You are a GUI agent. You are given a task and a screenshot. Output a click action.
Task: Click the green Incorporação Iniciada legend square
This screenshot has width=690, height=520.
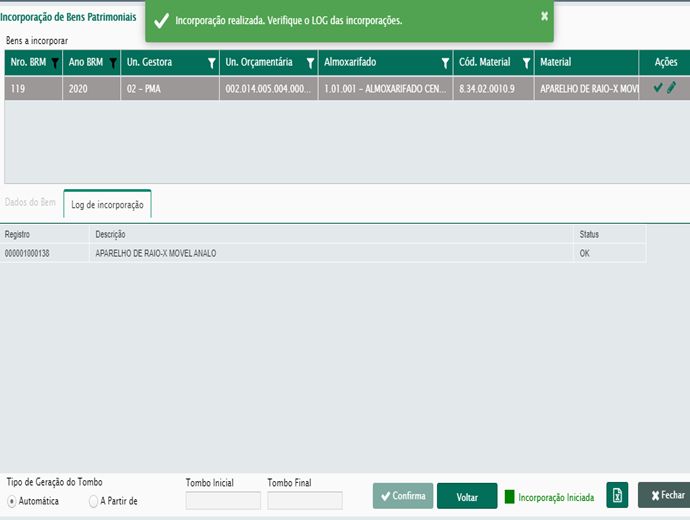click(510, 496)
